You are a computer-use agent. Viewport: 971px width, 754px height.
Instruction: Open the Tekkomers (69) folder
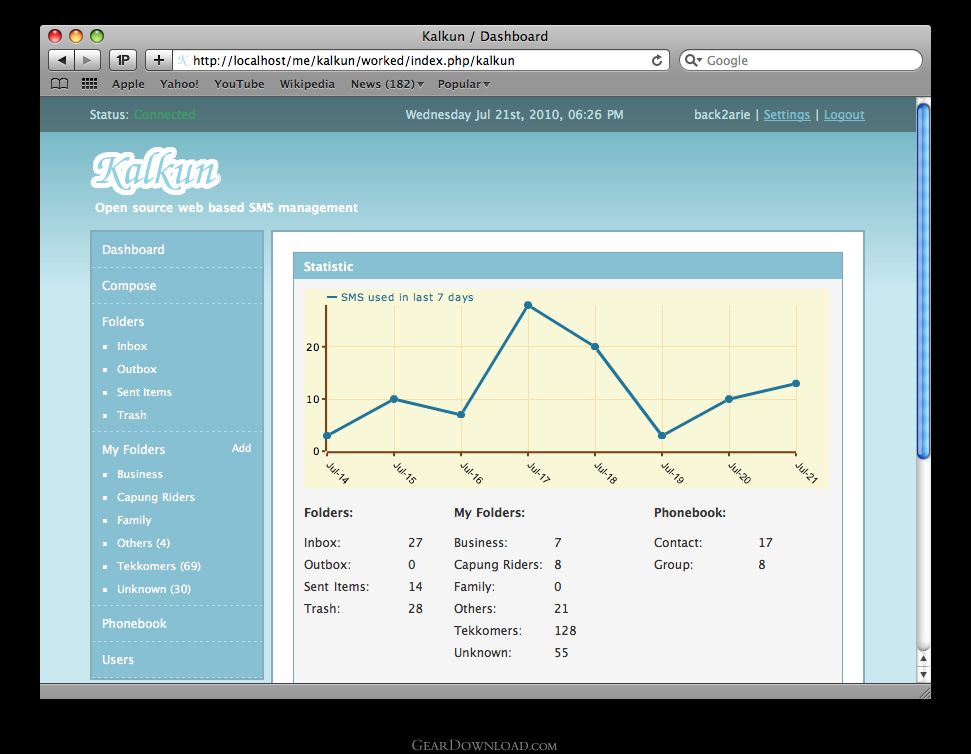pyautogui.click(x=159, y=566)
